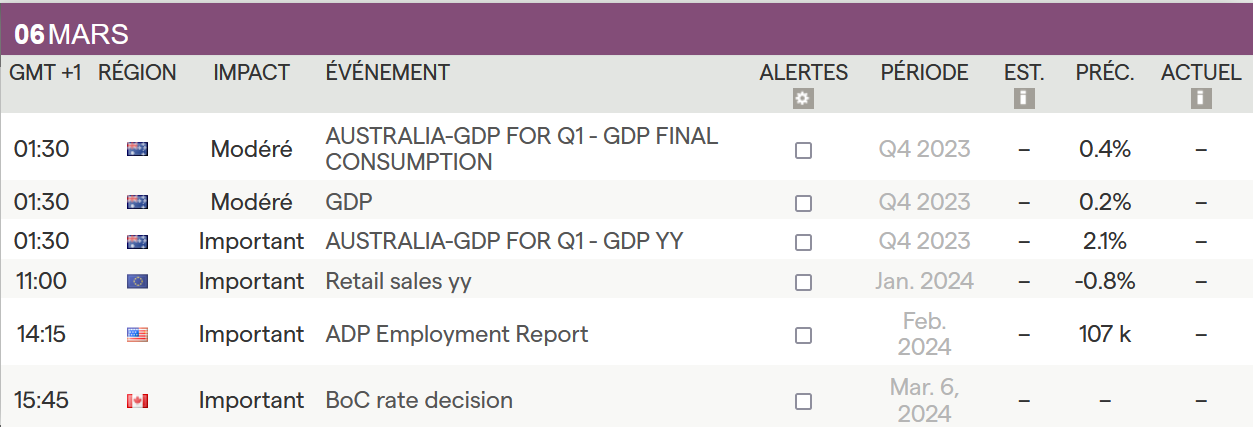Image resolution: width=1255 pixels, height=427 pixels.
Task: Click the Canadian flag icon
Action: click(138, 401)
